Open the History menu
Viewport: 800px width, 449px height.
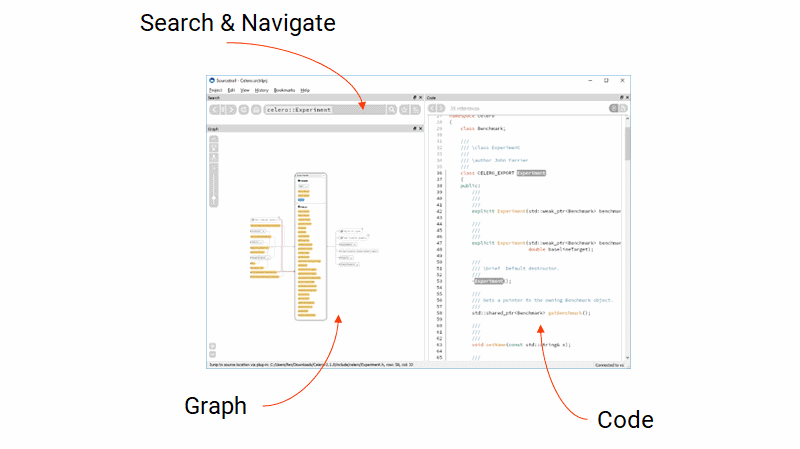tap(261, 90)
